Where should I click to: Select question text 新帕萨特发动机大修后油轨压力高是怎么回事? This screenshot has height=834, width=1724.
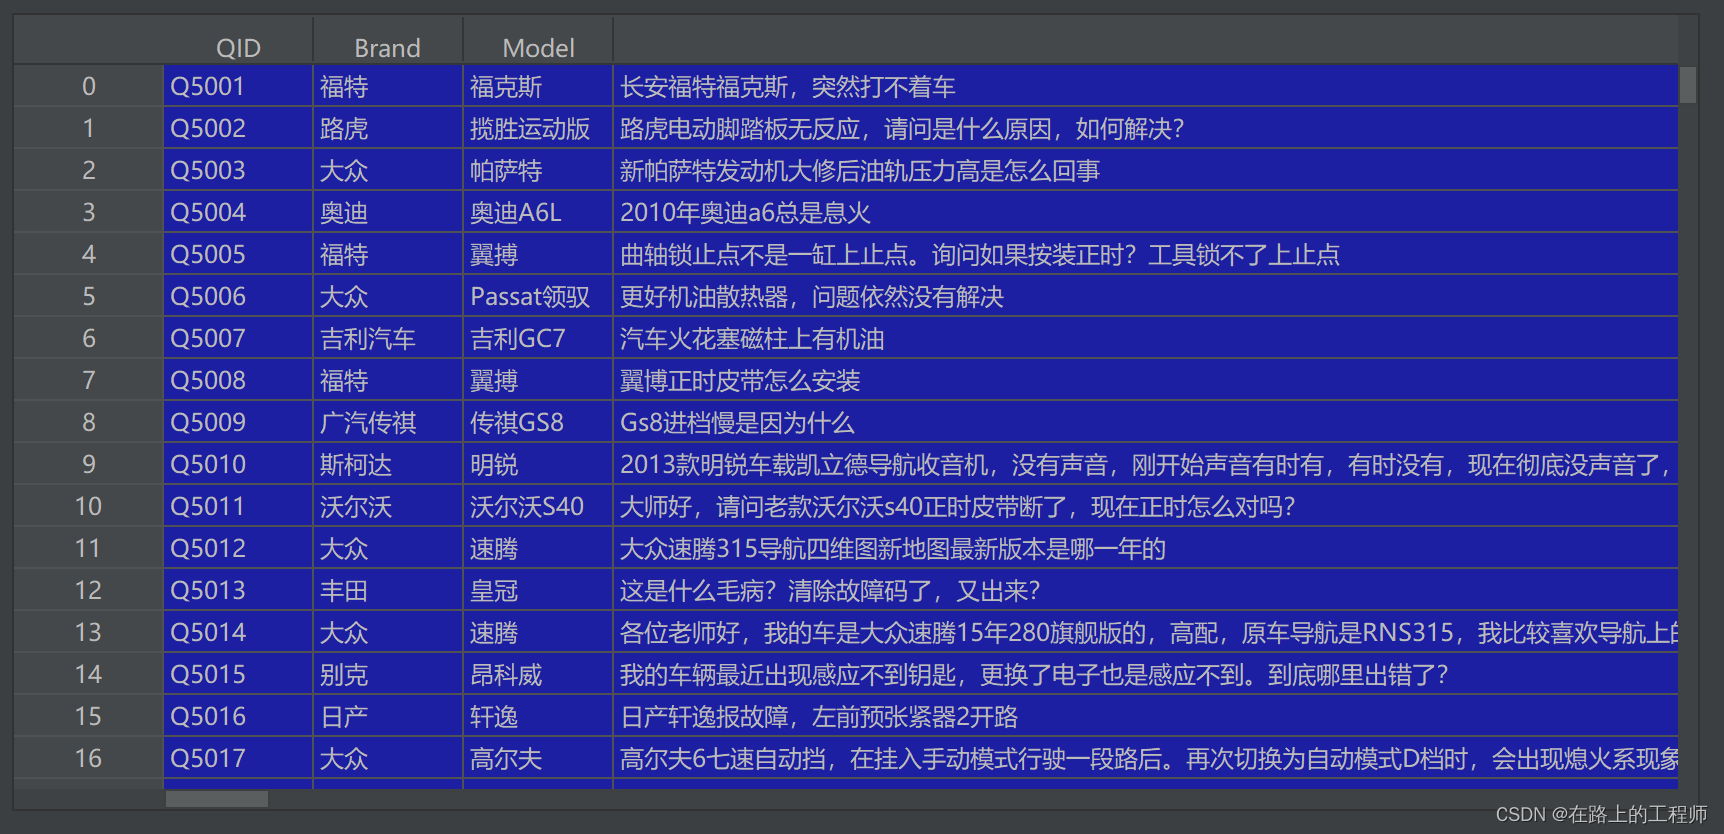(860, 171)
